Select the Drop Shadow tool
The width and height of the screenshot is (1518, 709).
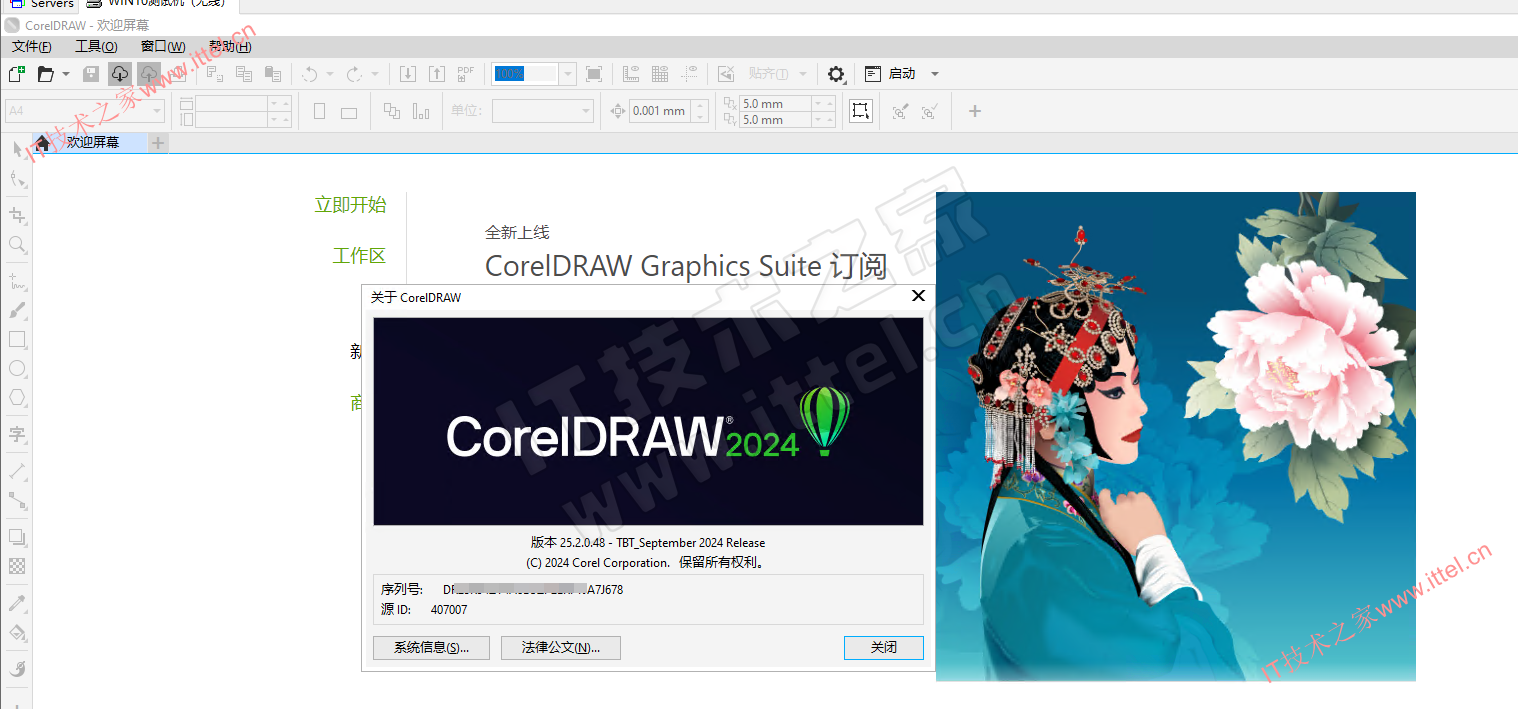click(17, 537)
